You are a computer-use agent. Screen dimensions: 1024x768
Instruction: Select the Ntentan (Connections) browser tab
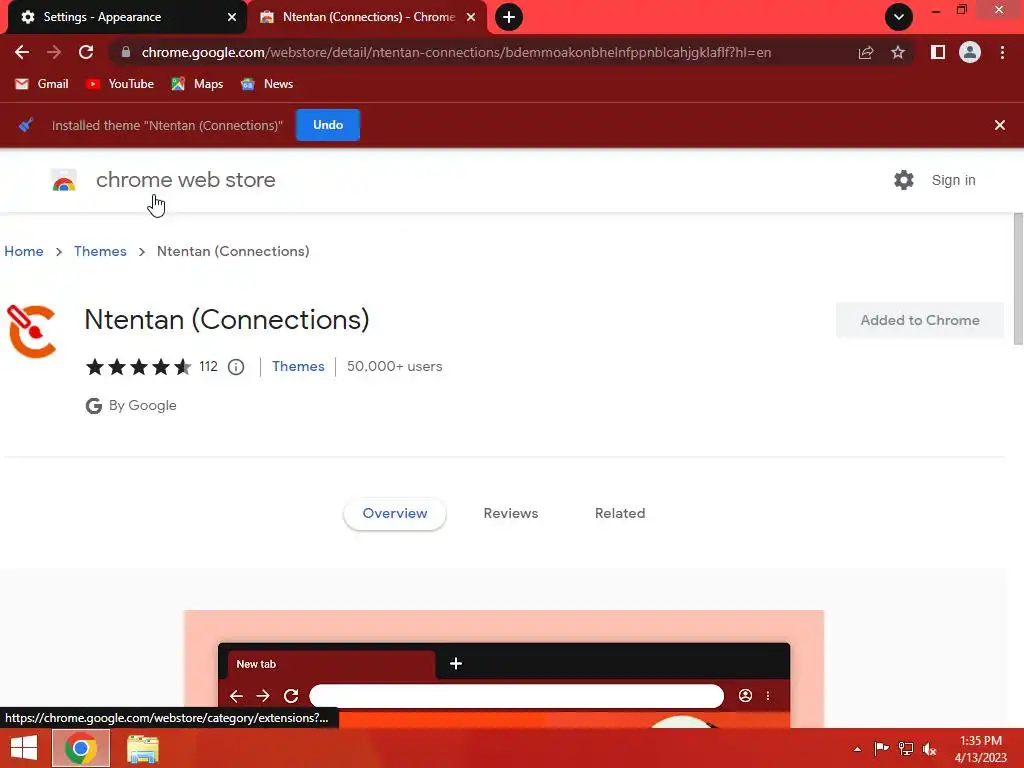point(368,17)
